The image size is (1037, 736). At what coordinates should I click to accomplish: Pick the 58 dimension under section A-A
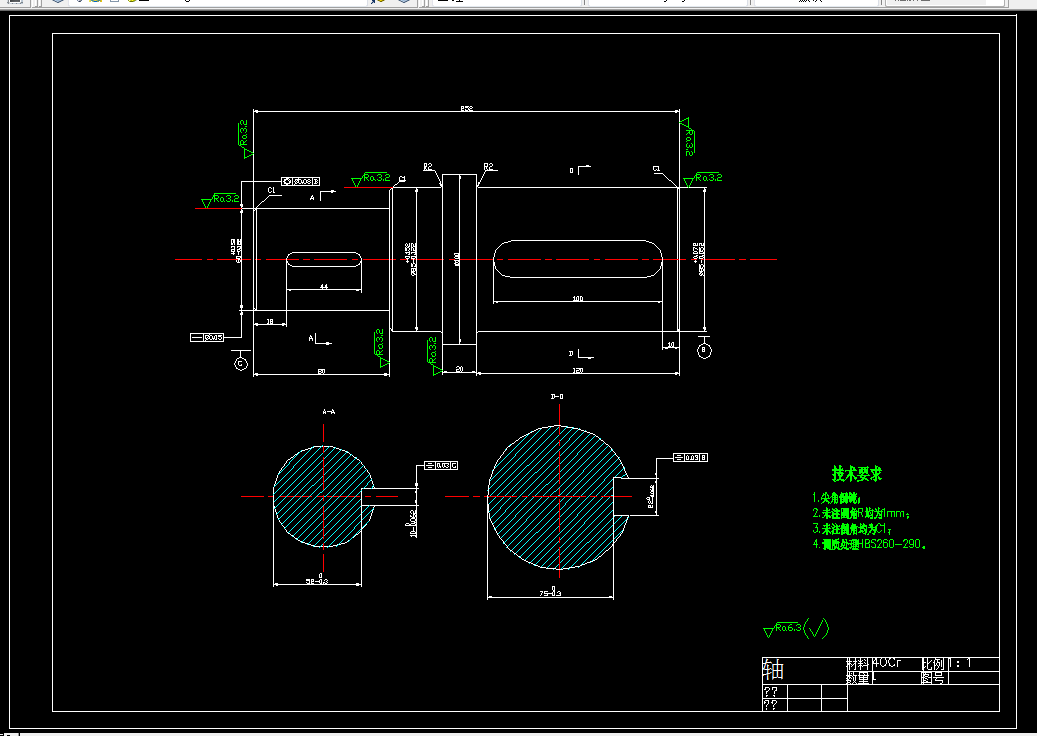pyautogui.click(x=317, y=579)
